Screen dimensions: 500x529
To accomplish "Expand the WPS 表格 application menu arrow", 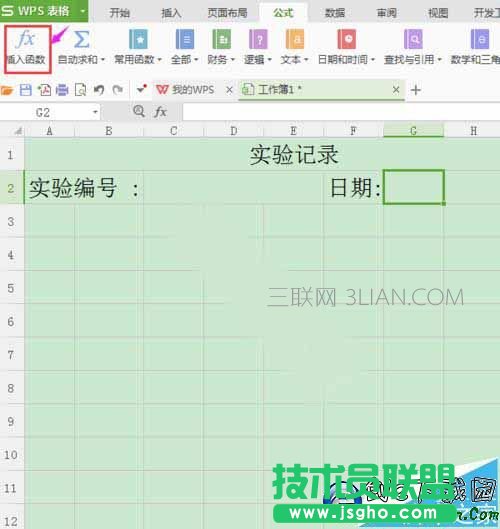I will (82, 11).
